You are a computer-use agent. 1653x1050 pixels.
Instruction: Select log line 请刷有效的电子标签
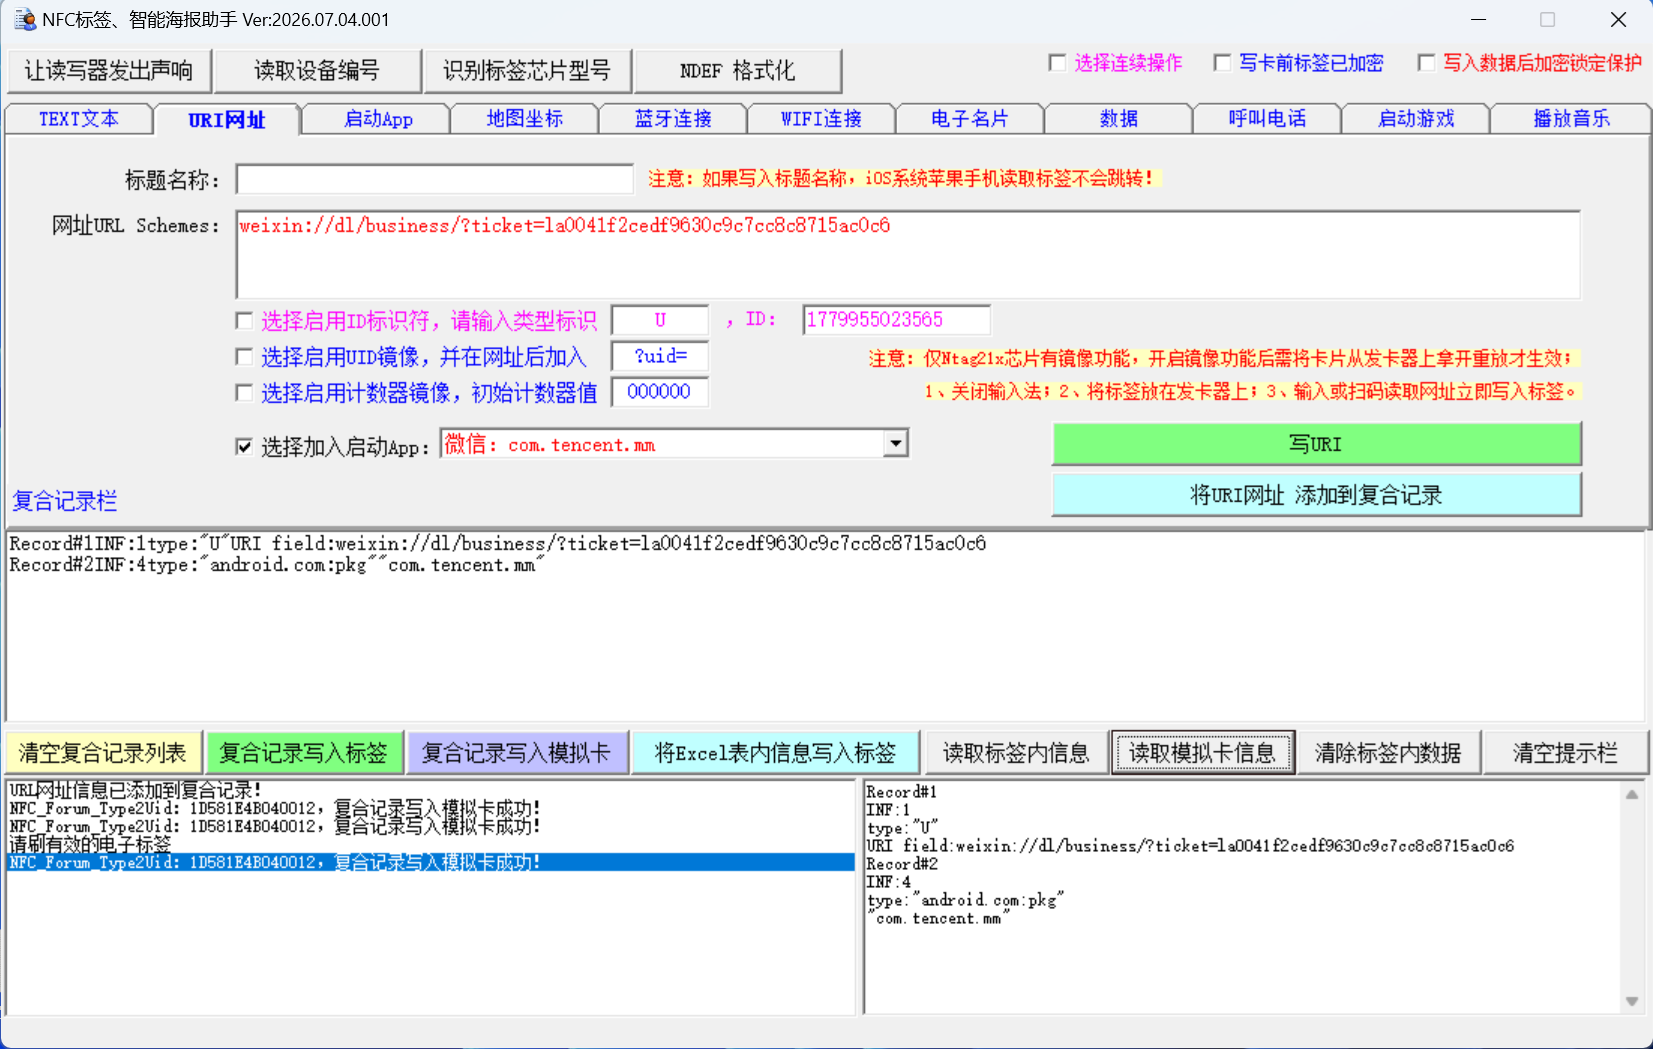tap(90, 844)
